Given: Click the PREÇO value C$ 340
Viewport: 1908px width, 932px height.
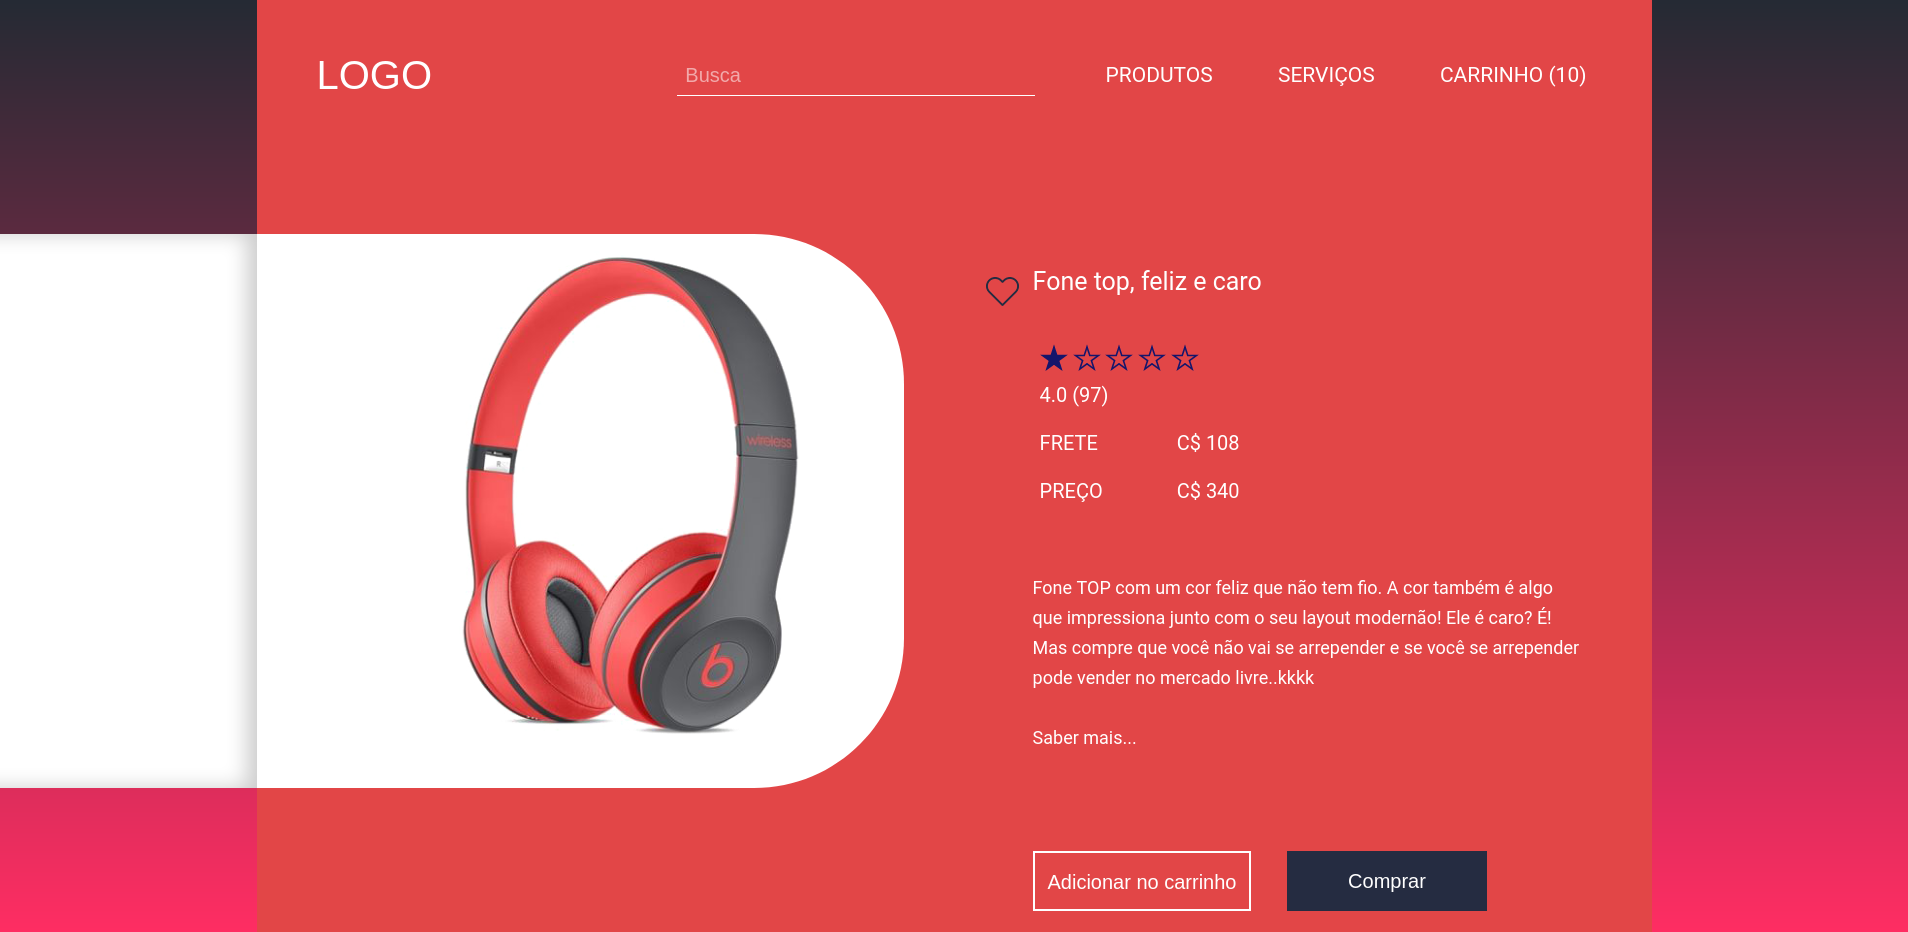Looking at the screenshot, I should pos(1207,491).
